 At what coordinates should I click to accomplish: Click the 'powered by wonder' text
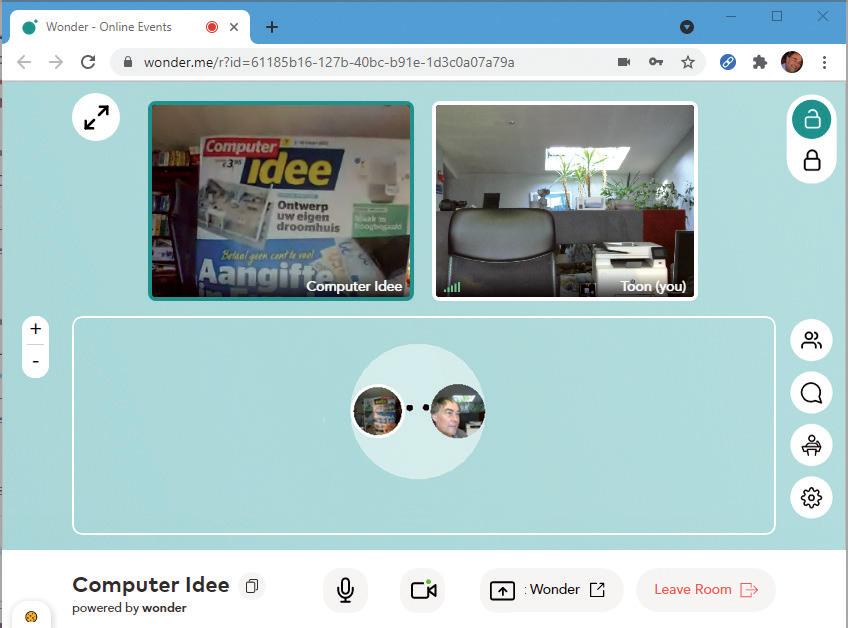tap(129, 608)
